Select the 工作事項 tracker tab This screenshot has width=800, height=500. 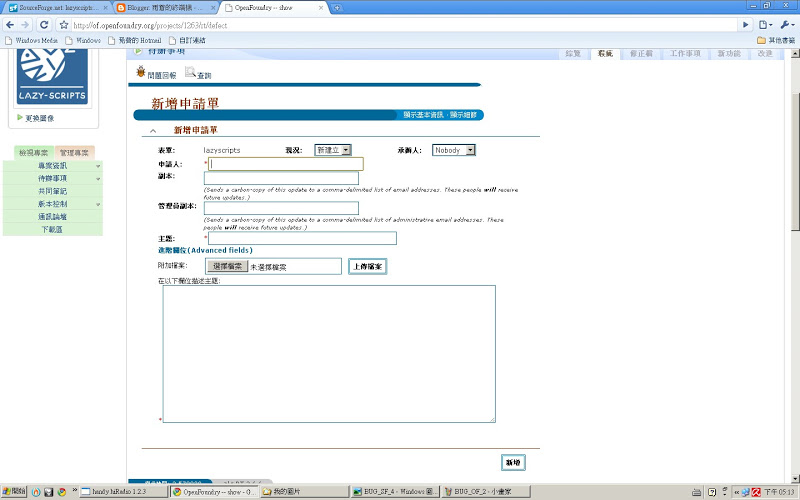tap(685, 54)
